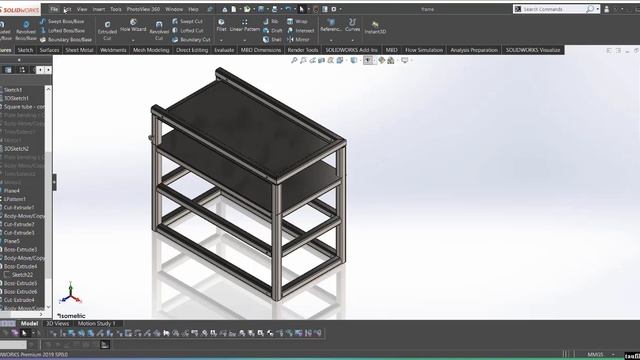Open the Search Commands dropdown arrow
Screen dimensions: 640x360
(598, 9)
